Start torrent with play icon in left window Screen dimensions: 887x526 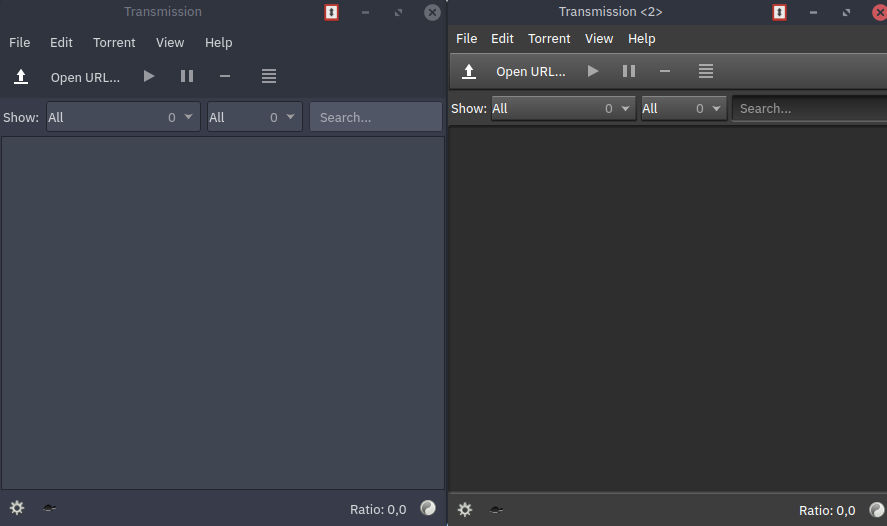[x=149, y=76]
